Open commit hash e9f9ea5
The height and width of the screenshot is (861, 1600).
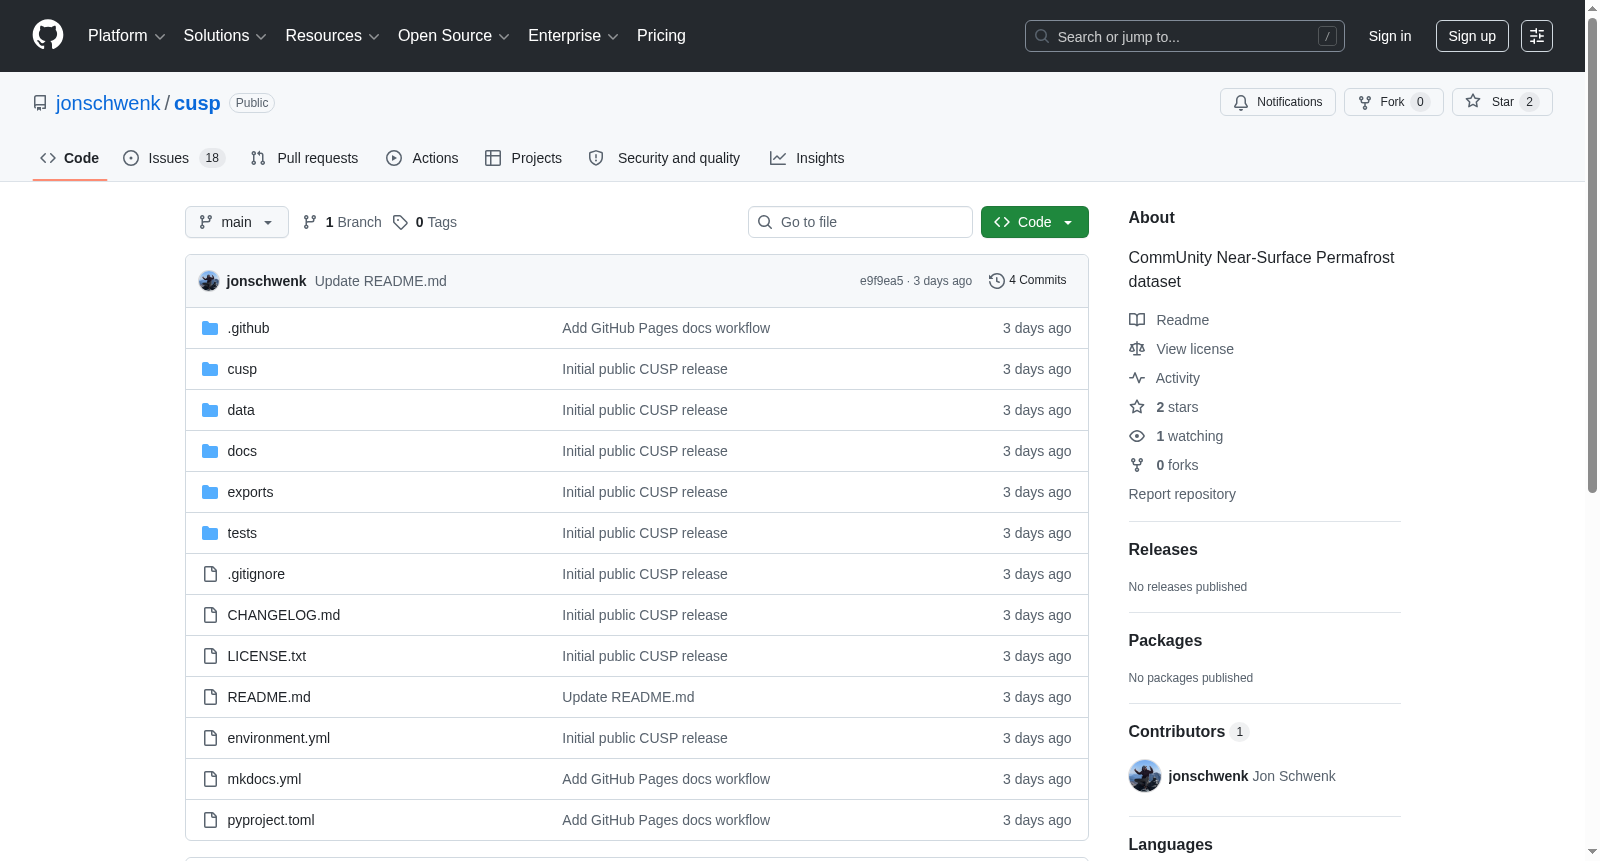[881, 281]
